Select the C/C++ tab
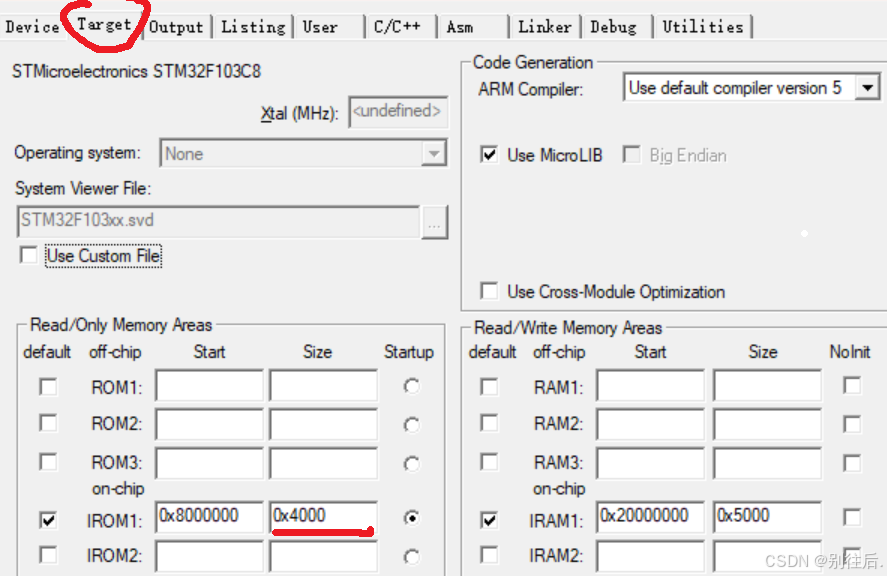Image resolution: width=887 pixels, height=576 pixels. click(x=398, y=27)
